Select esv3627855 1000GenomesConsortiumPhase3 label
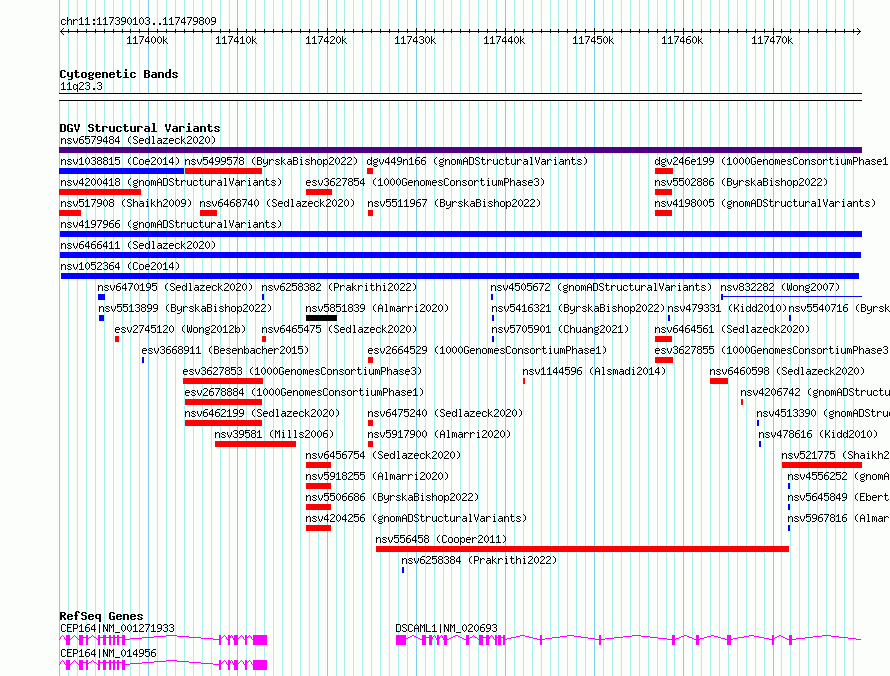Viewport: 890px width, 676px height. coord(772,350)
